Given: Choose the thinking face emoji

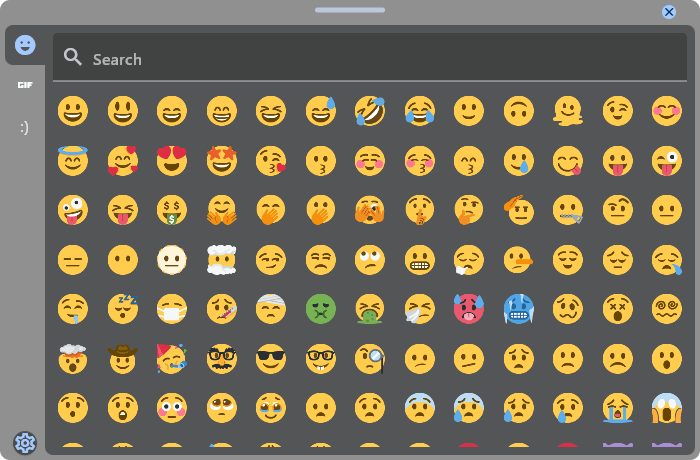Looking at the screenshot, I should coord(469,210).
